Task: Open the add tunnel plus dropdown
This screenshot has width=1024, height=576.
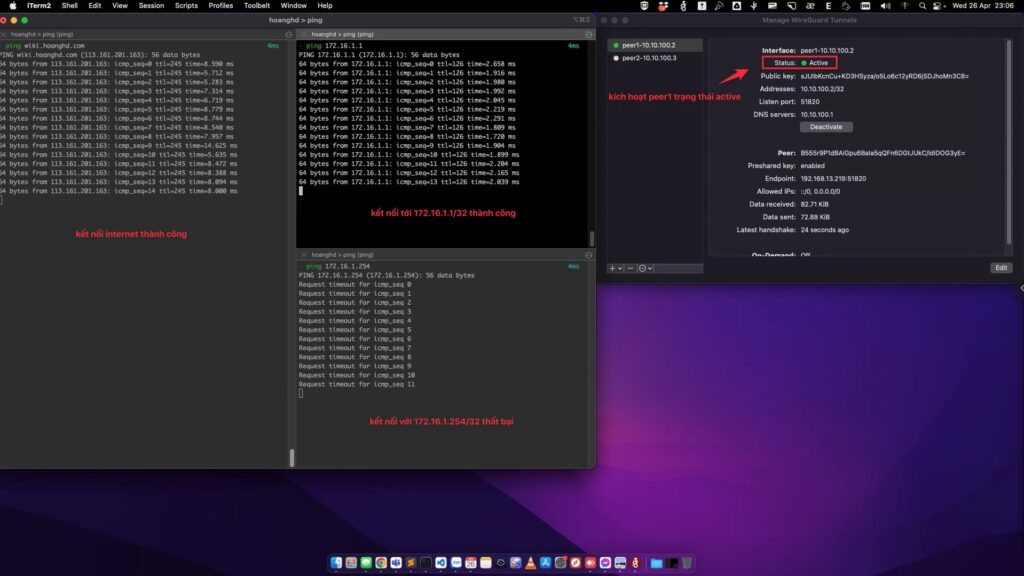Action: coord(615,268)
